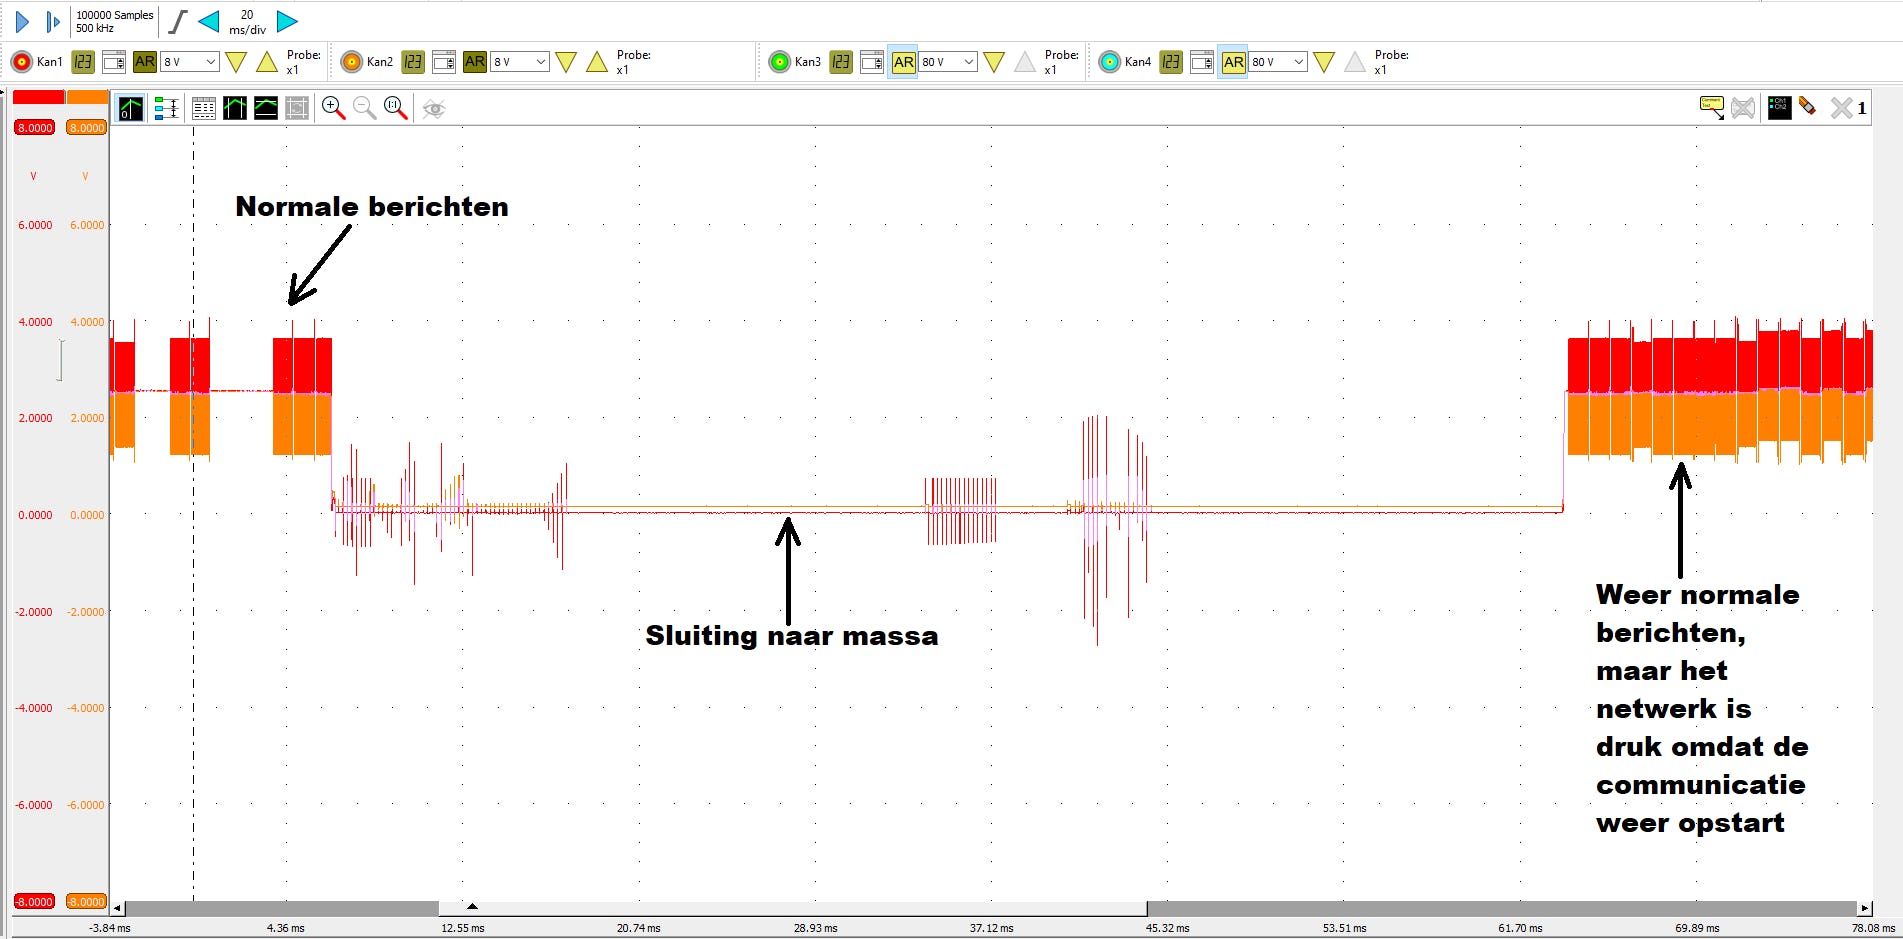Viewport: 1903px width, 939px height.
Task: Open the comment tool icon
Action: tap(1711, 107)
